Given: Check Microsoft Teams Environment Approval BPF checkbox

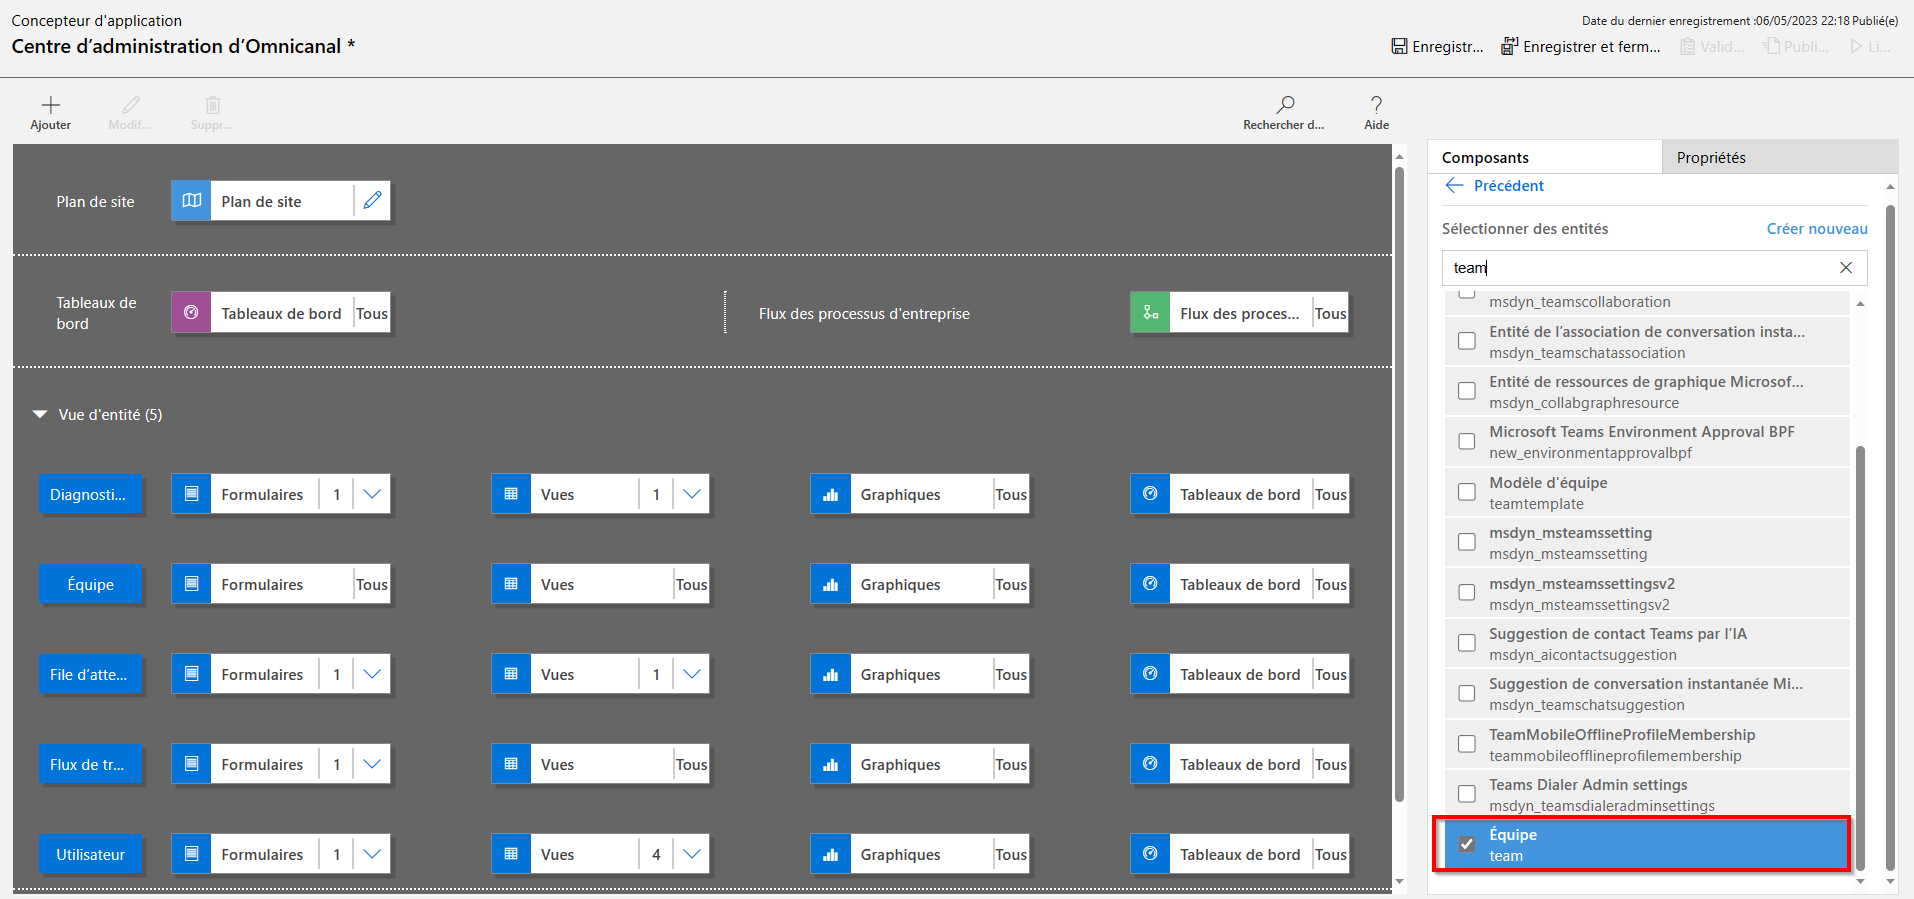Looking at the screenshot, I should [x=1467, y=441].
